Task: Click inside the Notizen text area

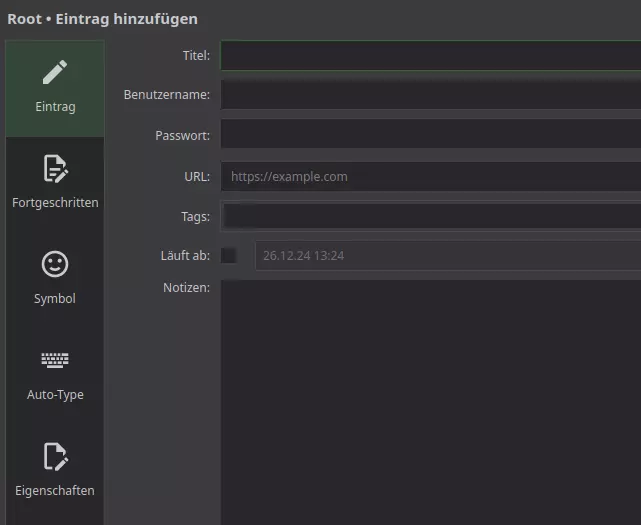Action: [431, 402]
